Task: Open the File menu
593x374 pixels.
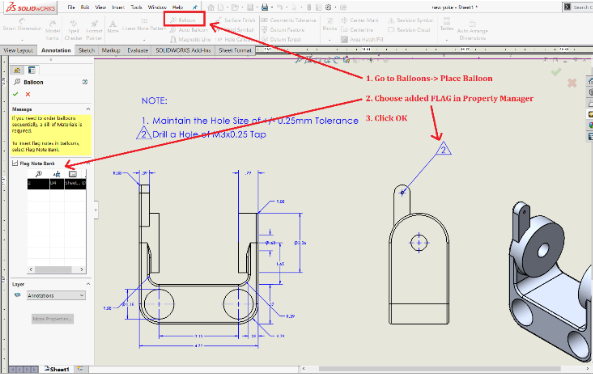Action: [x=71, y=7]
